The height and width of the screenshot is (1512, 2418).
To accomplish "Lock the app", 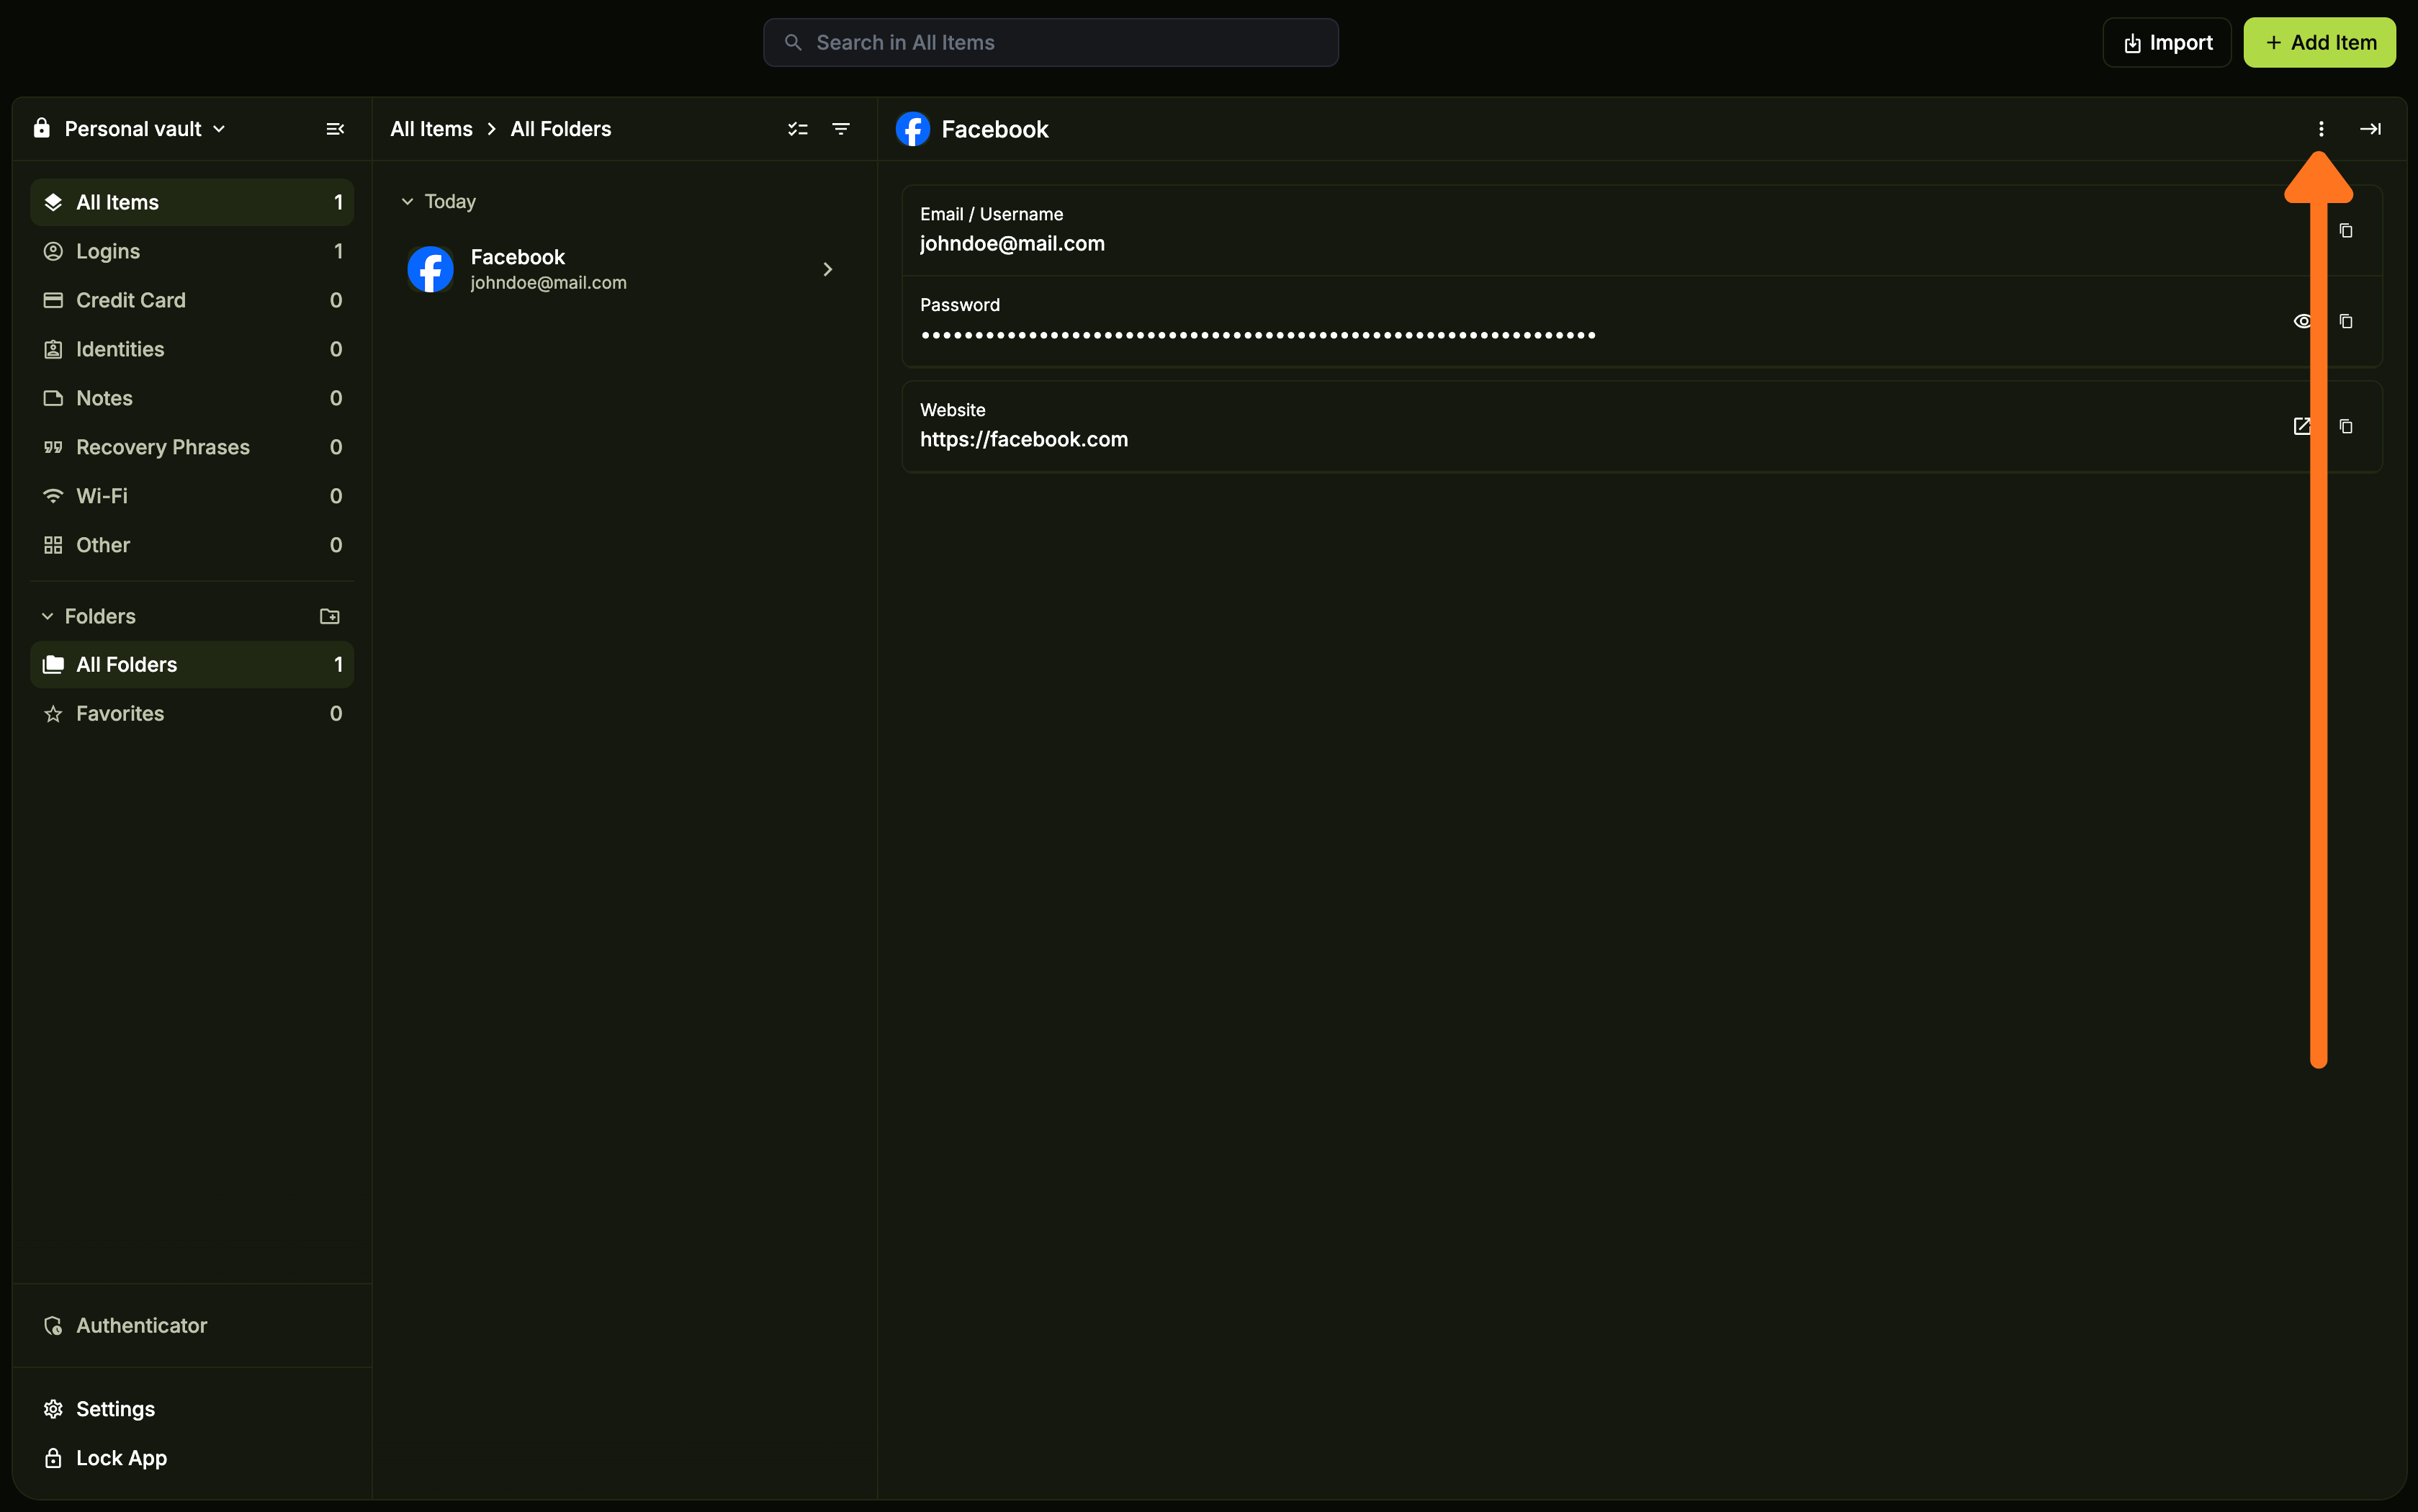I will pyautogui.click(x=192, y=1458).
